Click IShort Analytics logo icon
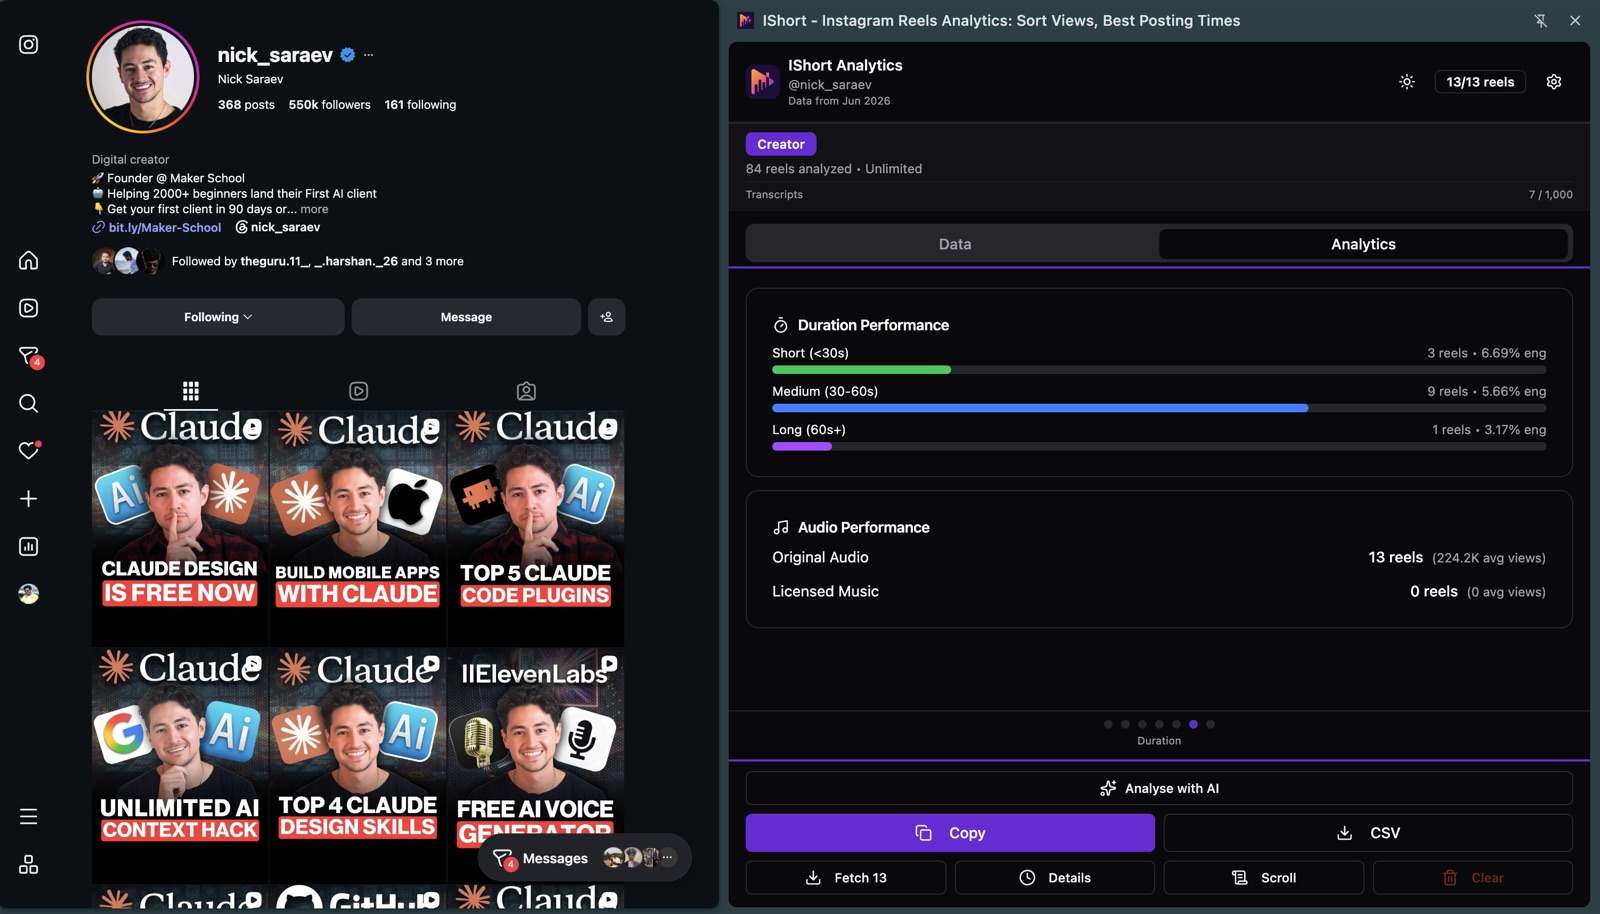This screenshot has height=914, width=1600. pos(762,81)
